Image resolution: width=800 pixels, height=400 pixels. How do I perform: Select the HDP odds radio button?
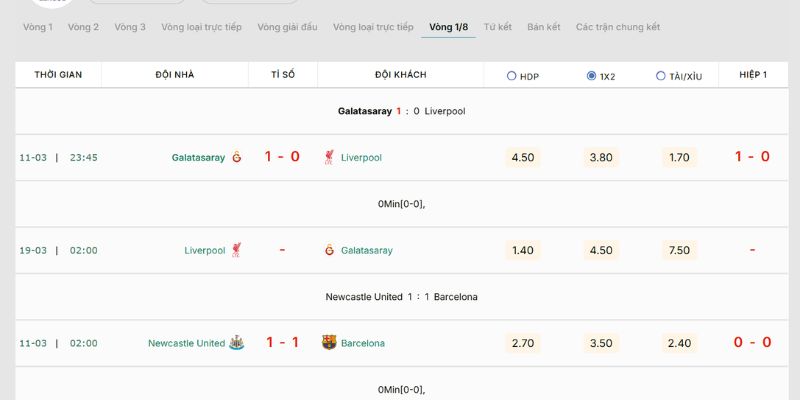(512, 76)
